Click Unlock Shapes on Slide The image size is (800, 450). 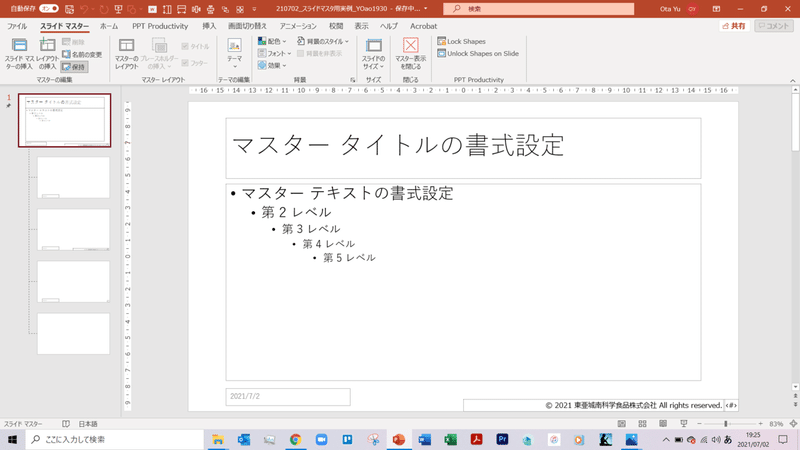pyautogui.click(x=478, y=54)
